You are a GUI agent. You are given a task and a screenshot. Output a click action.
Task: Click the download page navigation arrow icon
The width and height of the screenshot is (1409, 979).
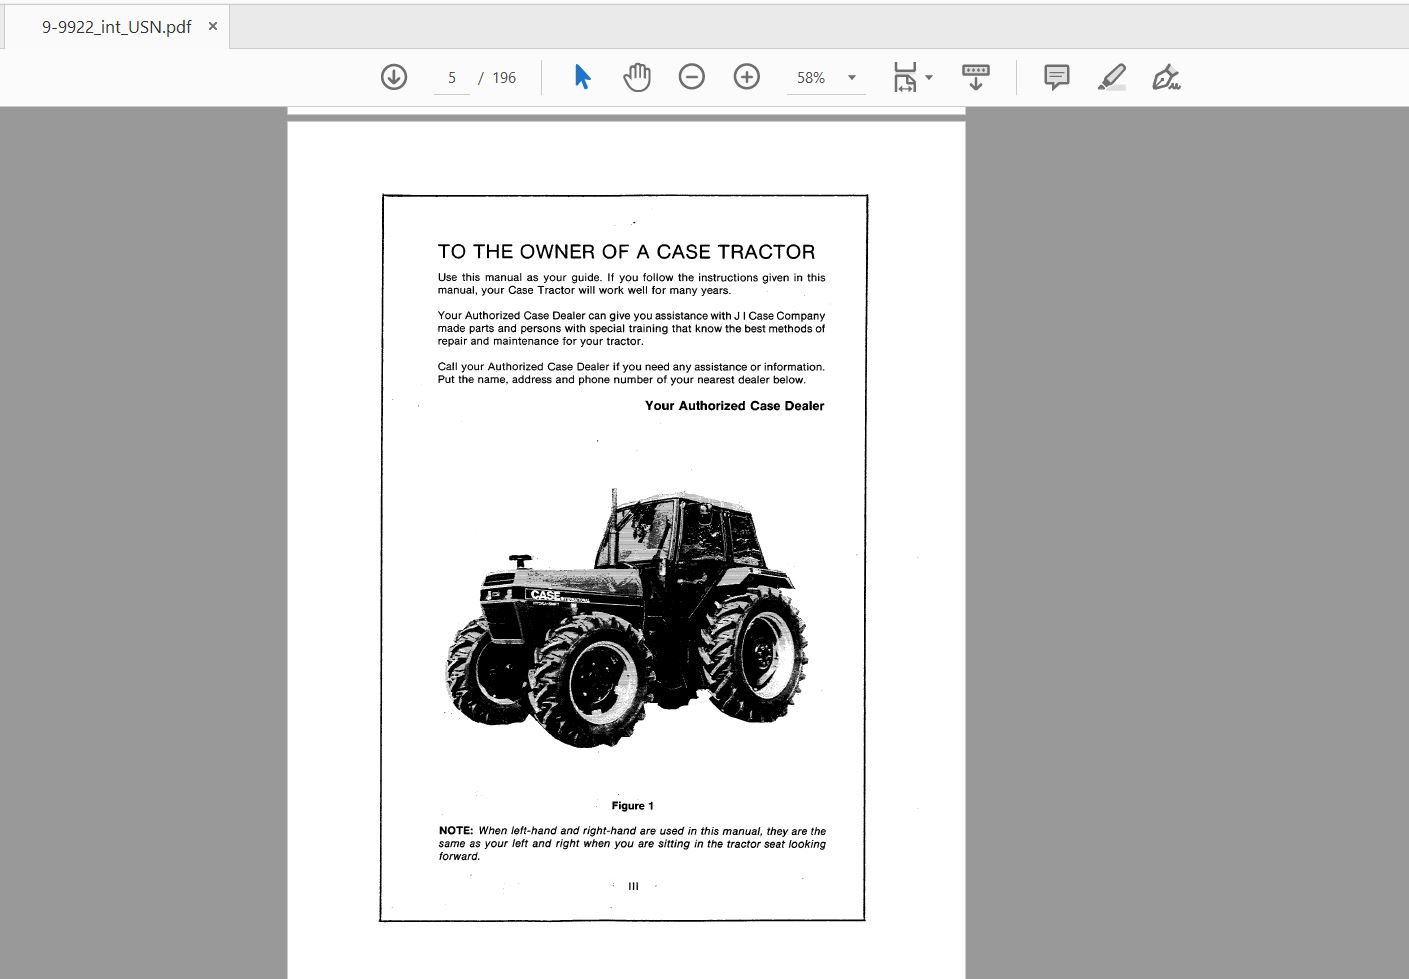point(394,76)
